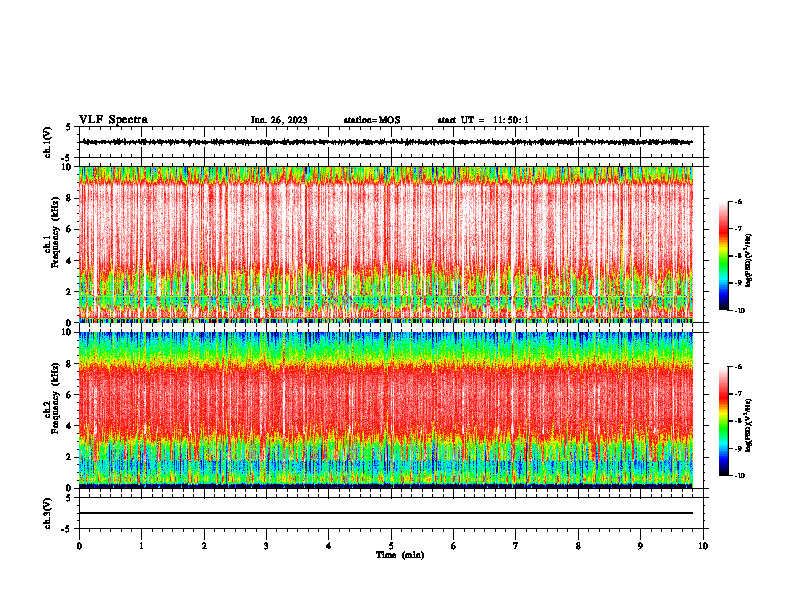
Task: Click the "-6" value on ch.2 color bar
Action: 737,367
